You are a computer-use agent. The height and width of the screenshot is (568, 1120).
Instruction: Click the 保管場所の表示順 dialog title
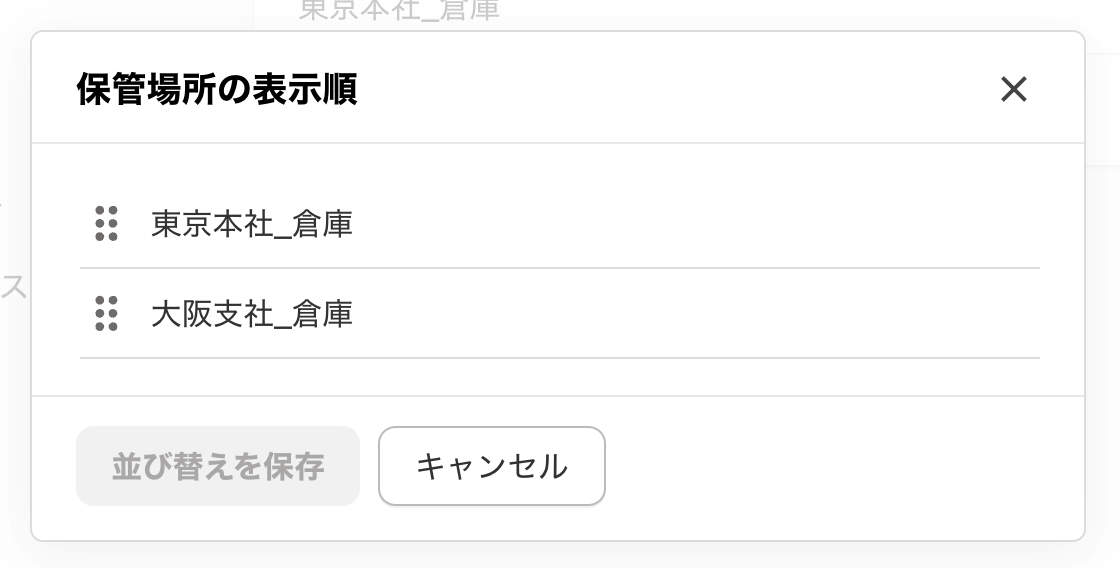coord(217,90)
